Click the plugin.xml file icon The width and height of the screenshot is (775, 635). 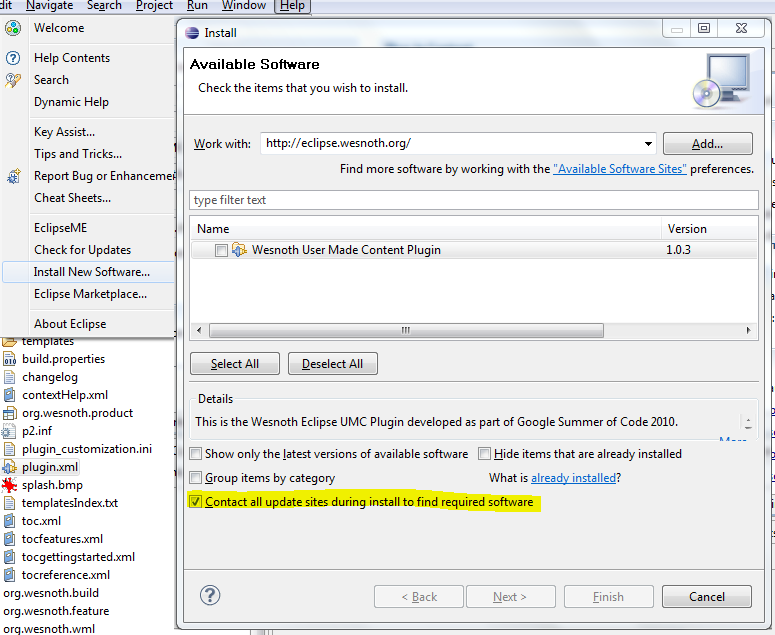(x=9, y=467)
